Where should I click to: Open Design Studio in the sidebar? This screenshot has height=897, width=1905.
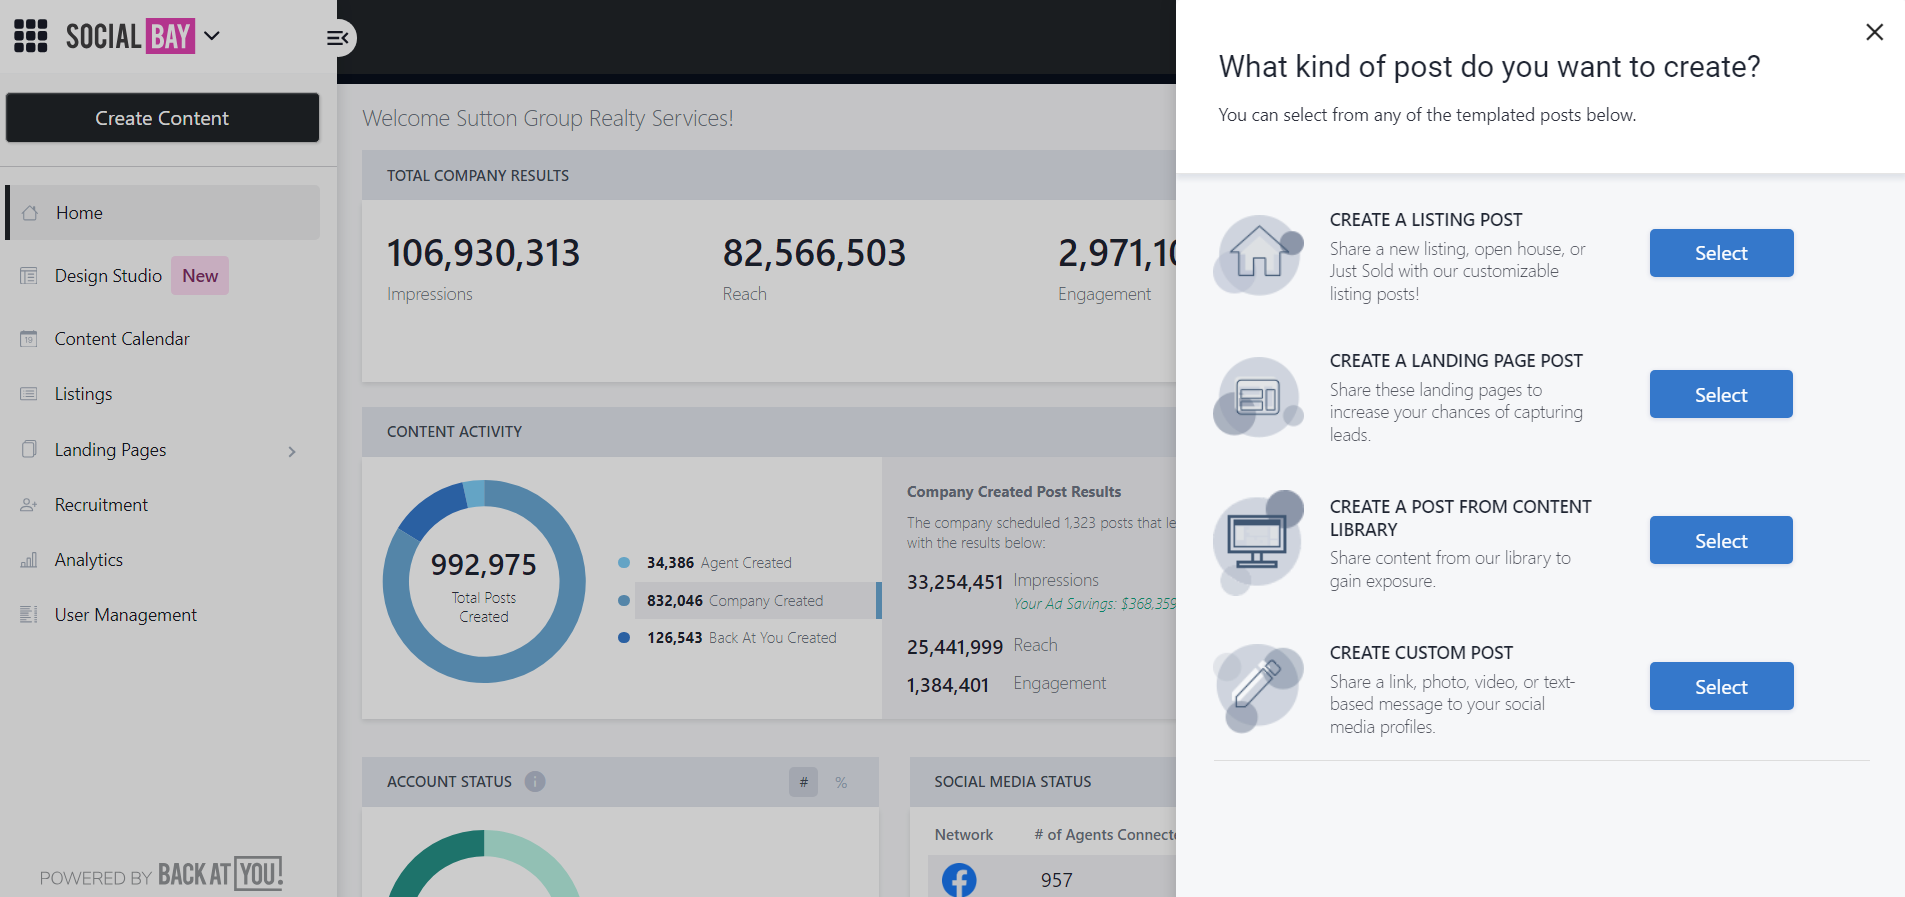click(x=108, y=276)
